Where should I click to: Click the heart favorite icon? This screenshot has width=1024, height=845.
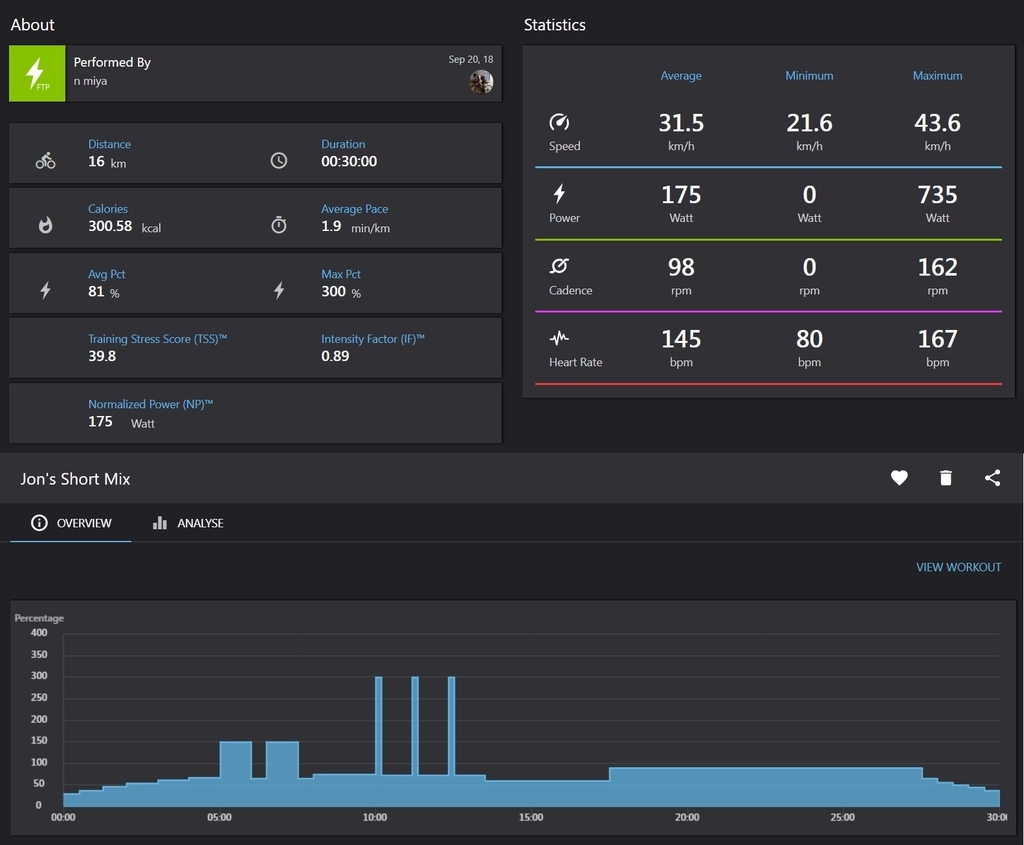tap(899, 478)
